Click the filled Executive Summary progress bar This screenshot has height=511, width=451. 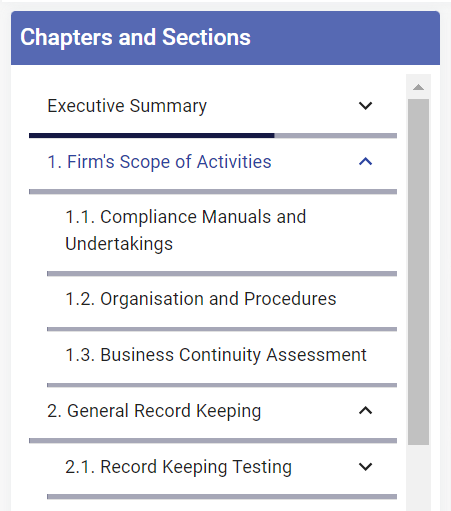click(152, 136)
